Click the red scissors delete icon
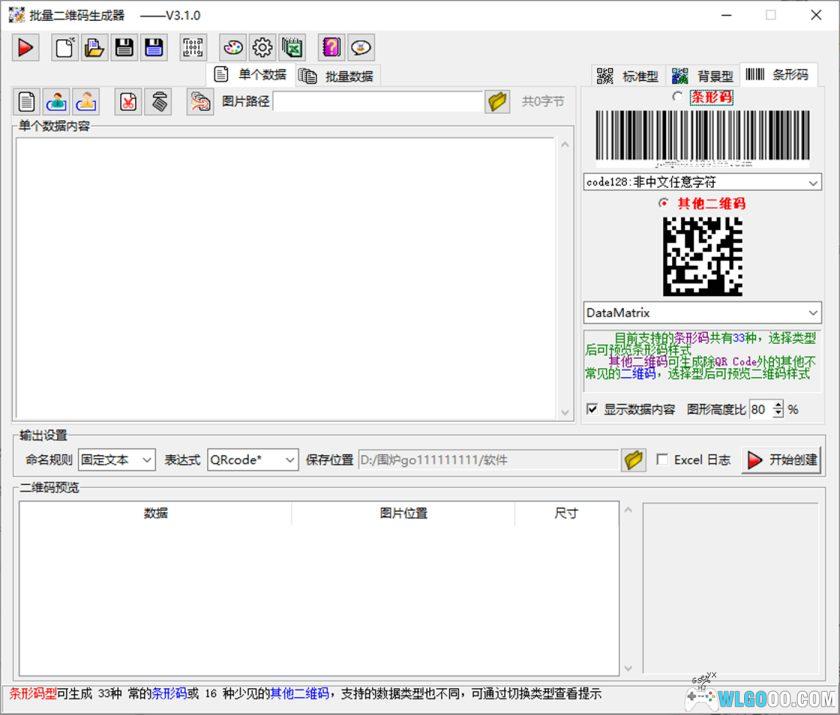The width and height of the screenshot is (840, 715). [128, 101]
